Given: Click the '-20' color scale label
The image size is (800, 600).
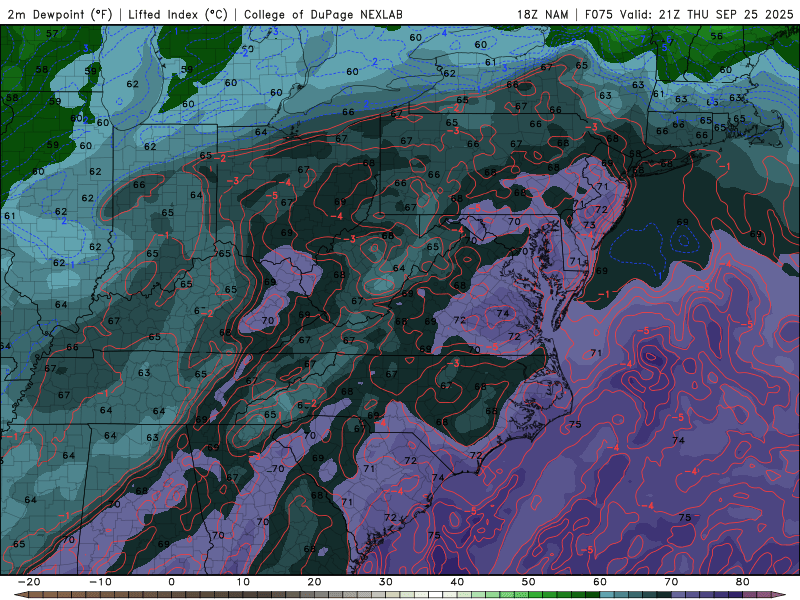Looking at the screenshot, I should click(29, 582).
